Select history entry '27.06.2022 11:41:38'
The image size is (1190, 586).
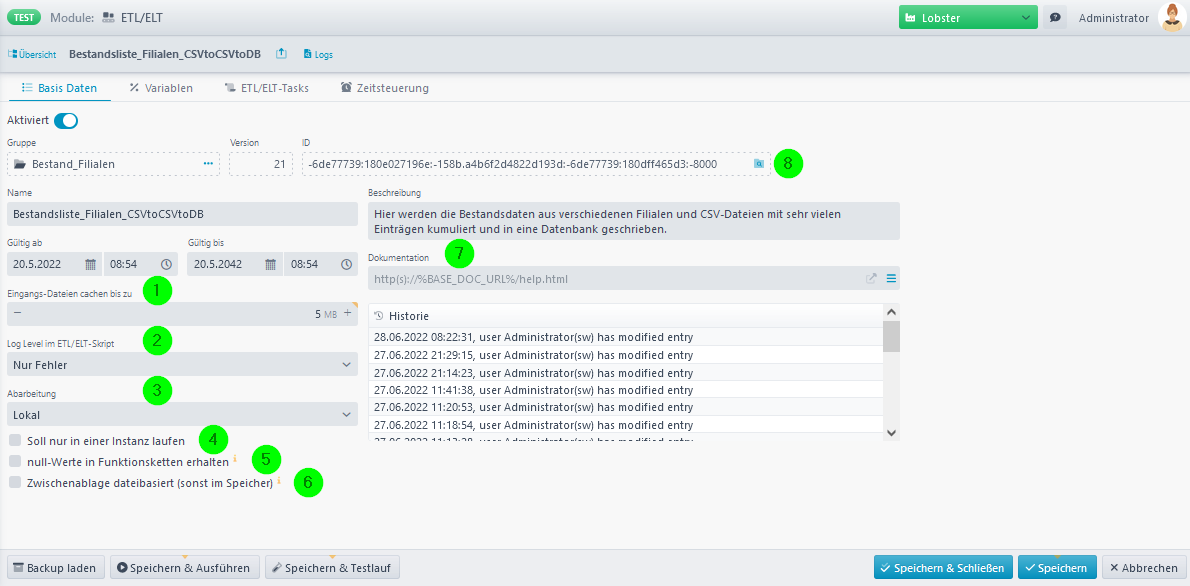(626, 390)
